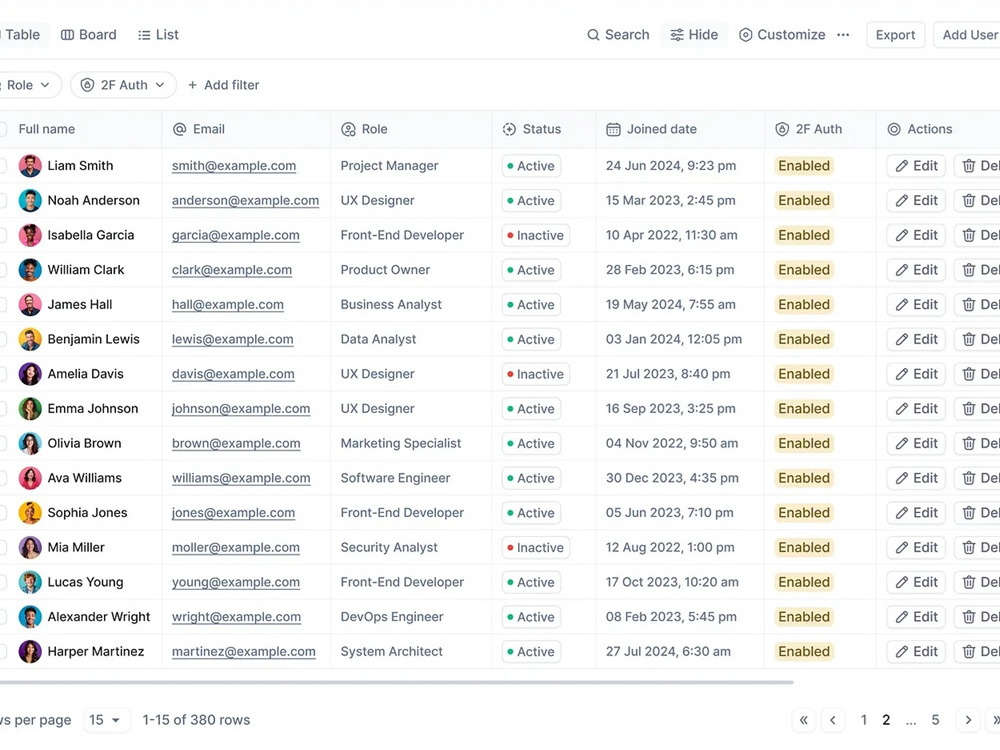This screenshot has width=1000, height=750.
Task: Click Ava Williams's avatar
Action: click(30, 478)
